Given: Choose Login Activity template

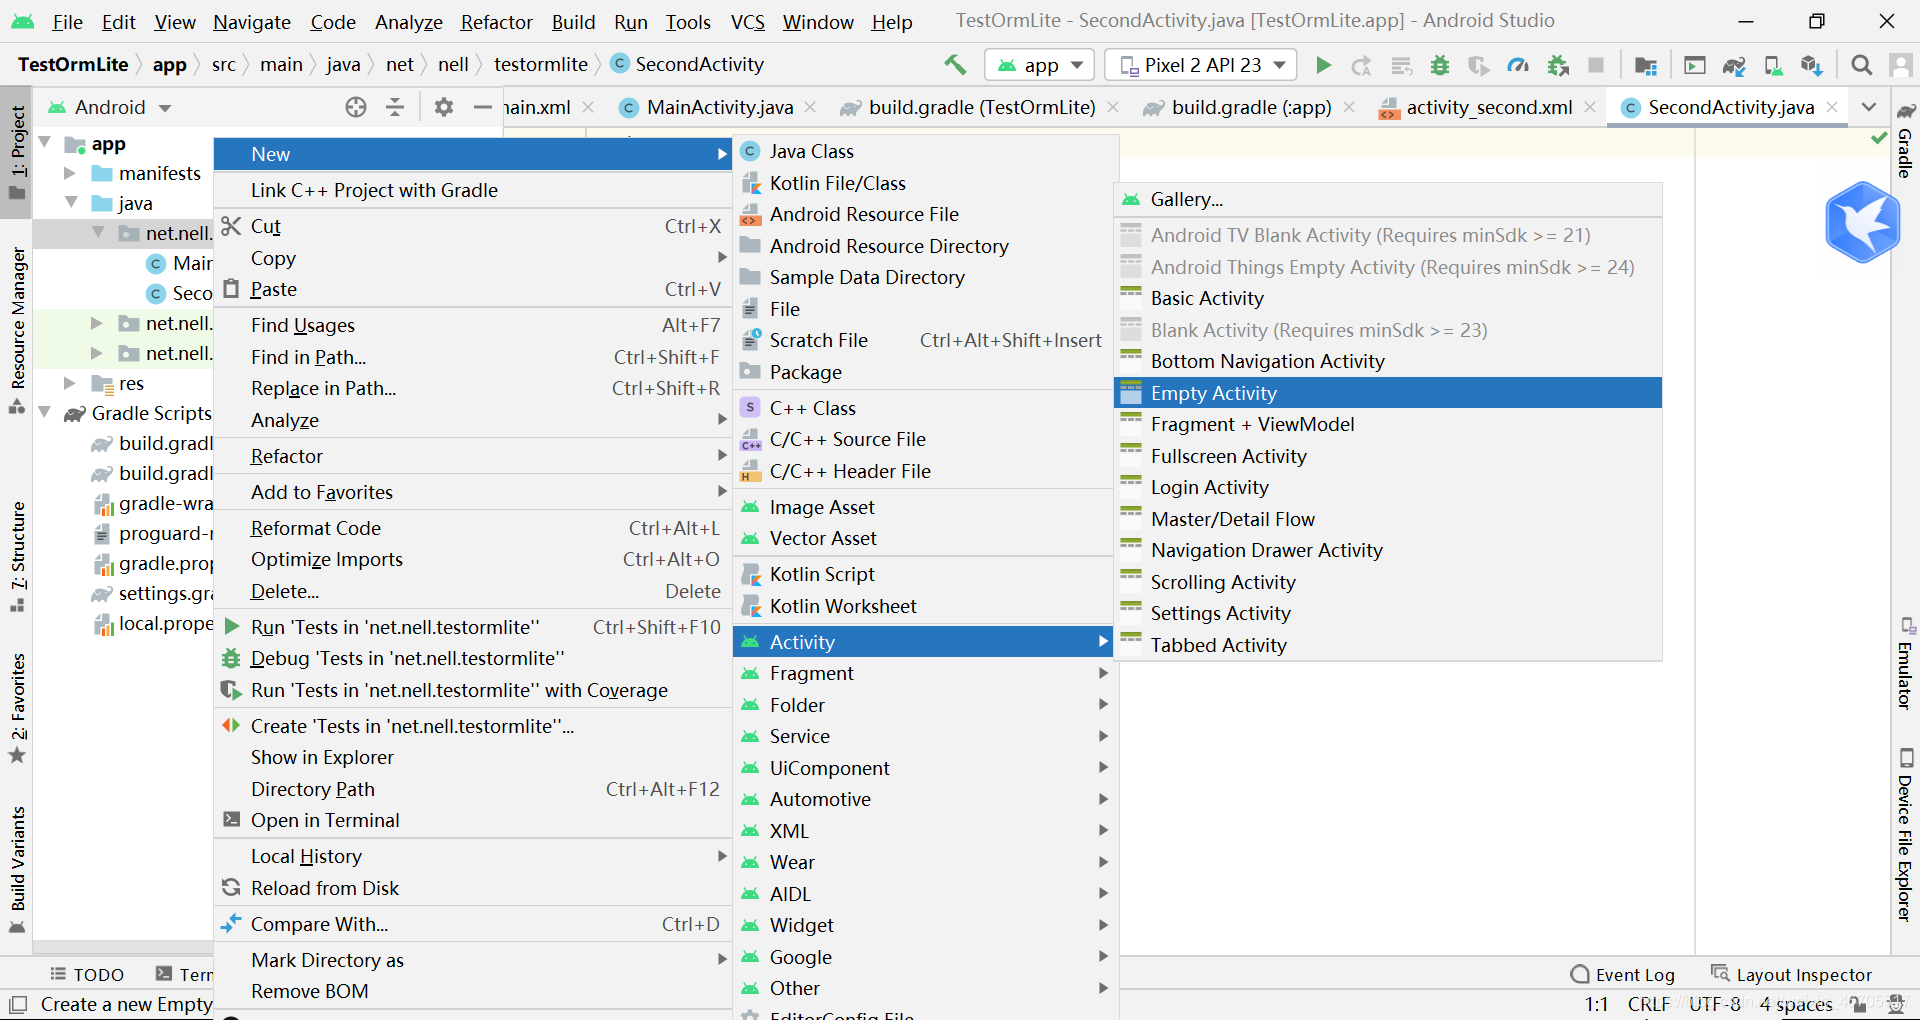Looking at the screenshot, I should pyautogui.click(x=1388, y=487).
